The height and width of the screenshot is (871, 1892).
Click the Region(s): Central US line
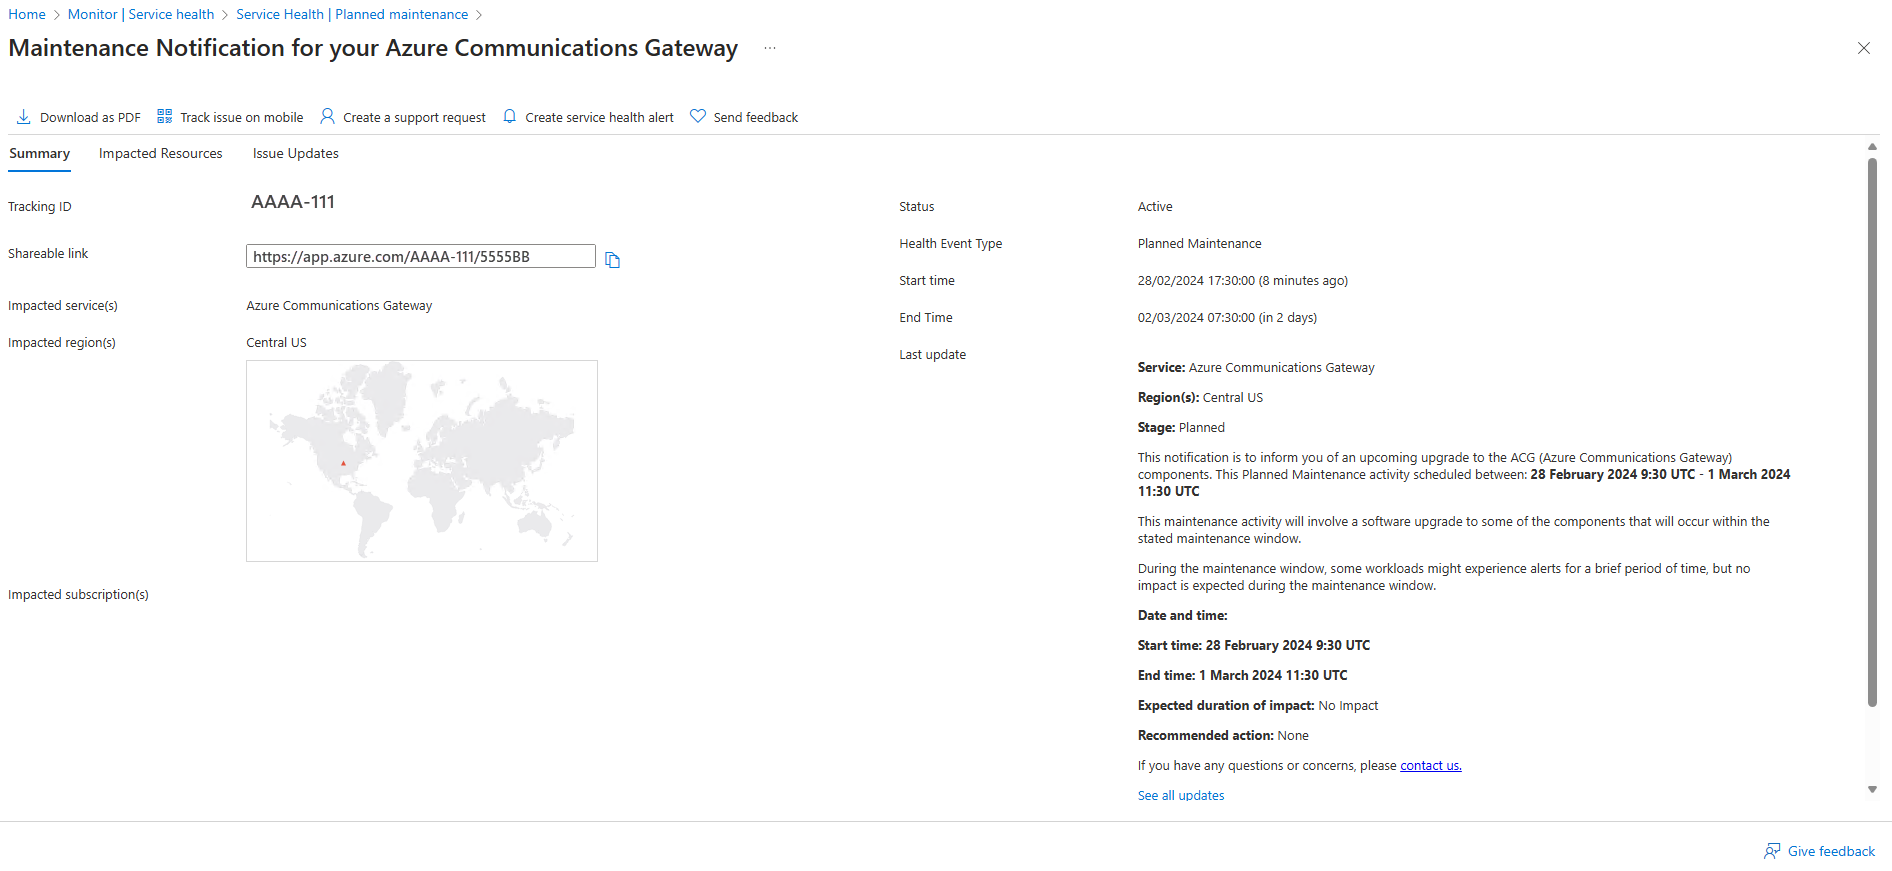coord(1200,398)
